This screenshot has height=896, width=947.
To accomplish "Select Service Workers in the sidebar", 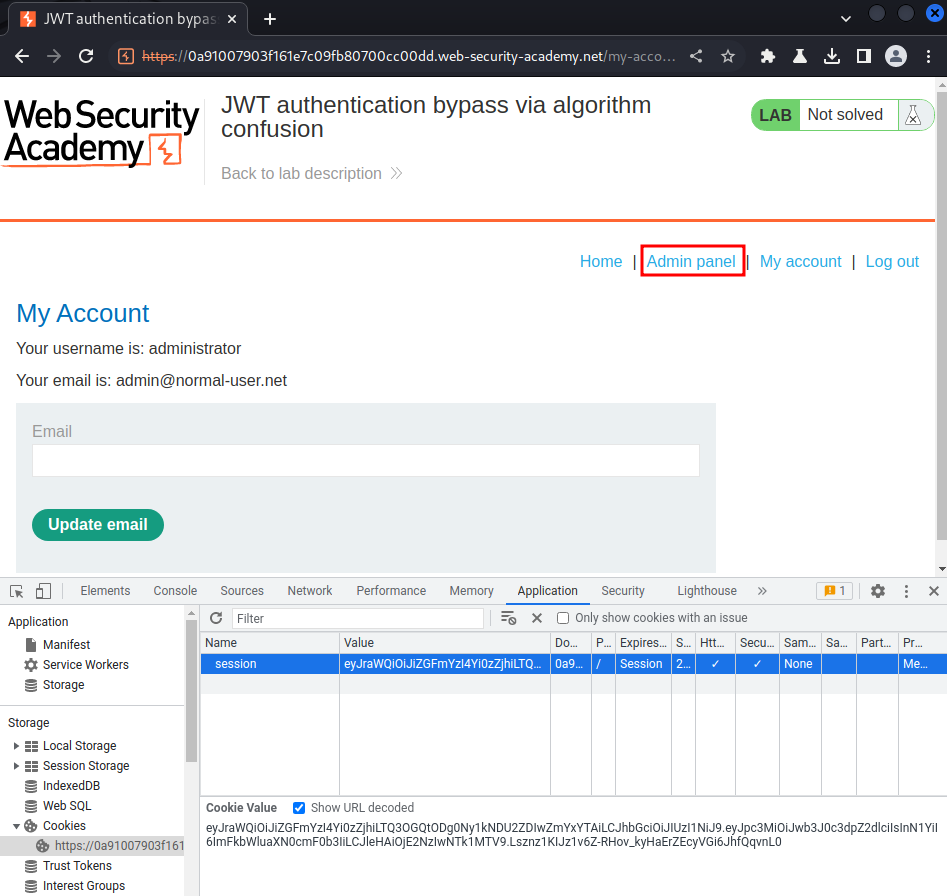I will point(86,665).
